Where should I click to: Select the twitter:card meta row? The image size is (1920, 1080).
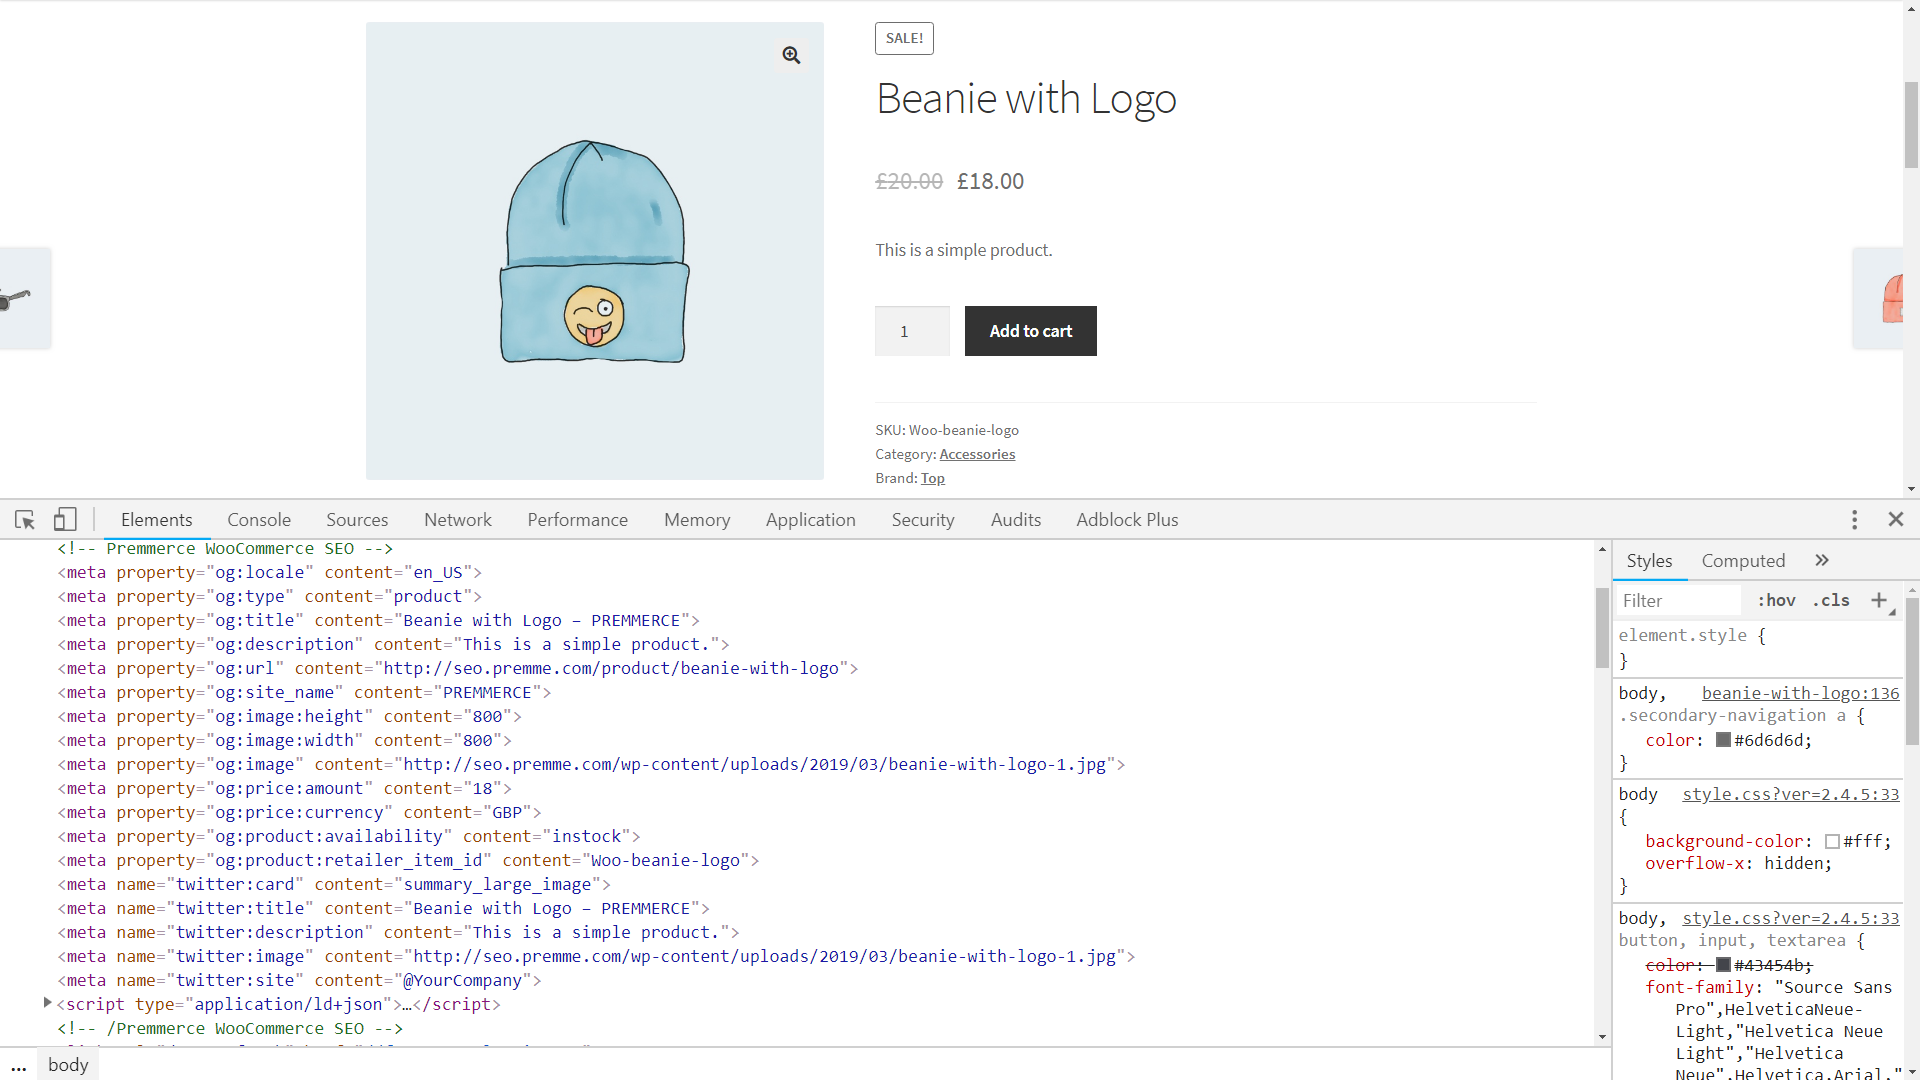click(x=334, y=885)
